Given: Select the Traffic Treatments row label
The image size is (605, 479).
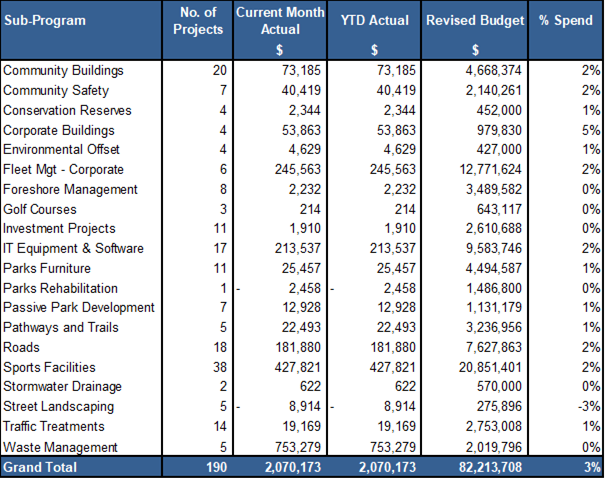Looking at the screenshot, I should click(54, 427).
